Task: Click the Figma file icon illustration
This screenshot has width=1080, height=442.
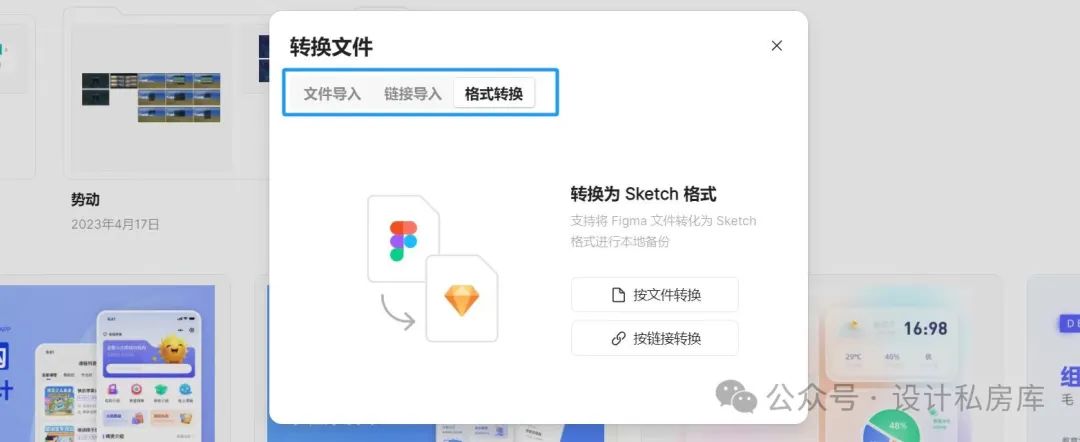Action: tap(403, 239)
